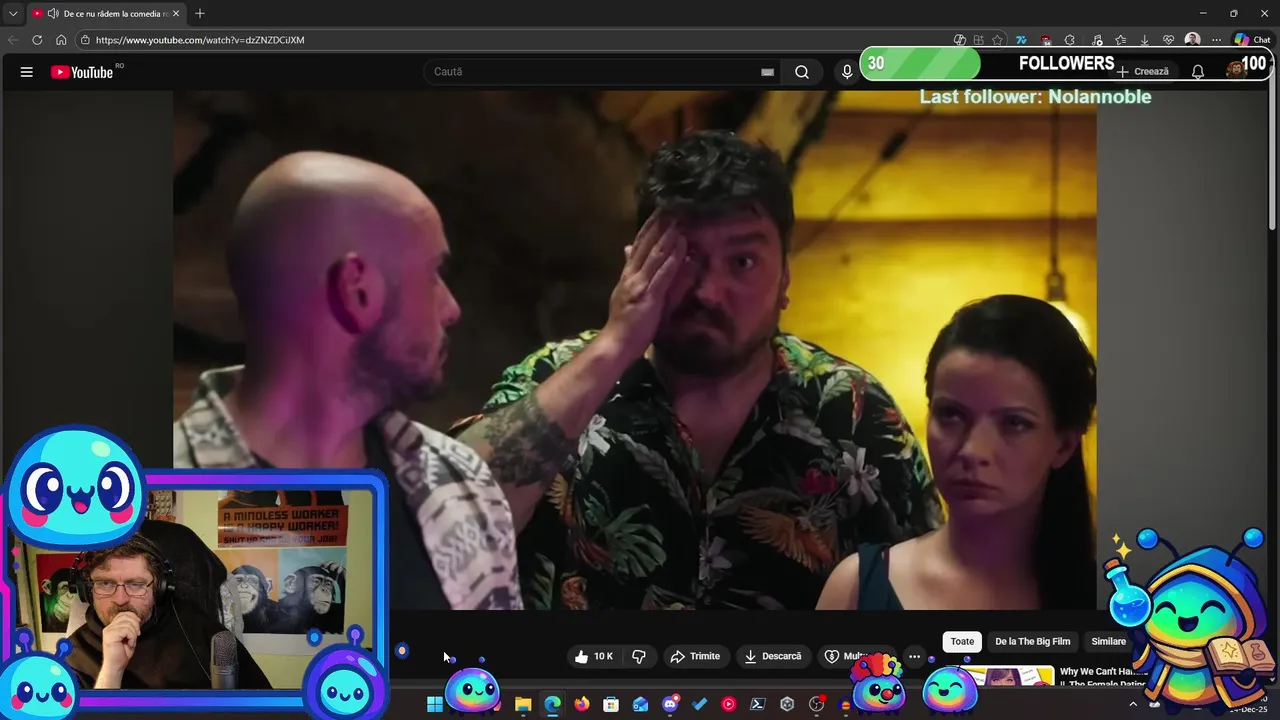Screen dimensions: 1280x720
Task: Open the YouTube hamburger guide menu
Action: (27, 72)
